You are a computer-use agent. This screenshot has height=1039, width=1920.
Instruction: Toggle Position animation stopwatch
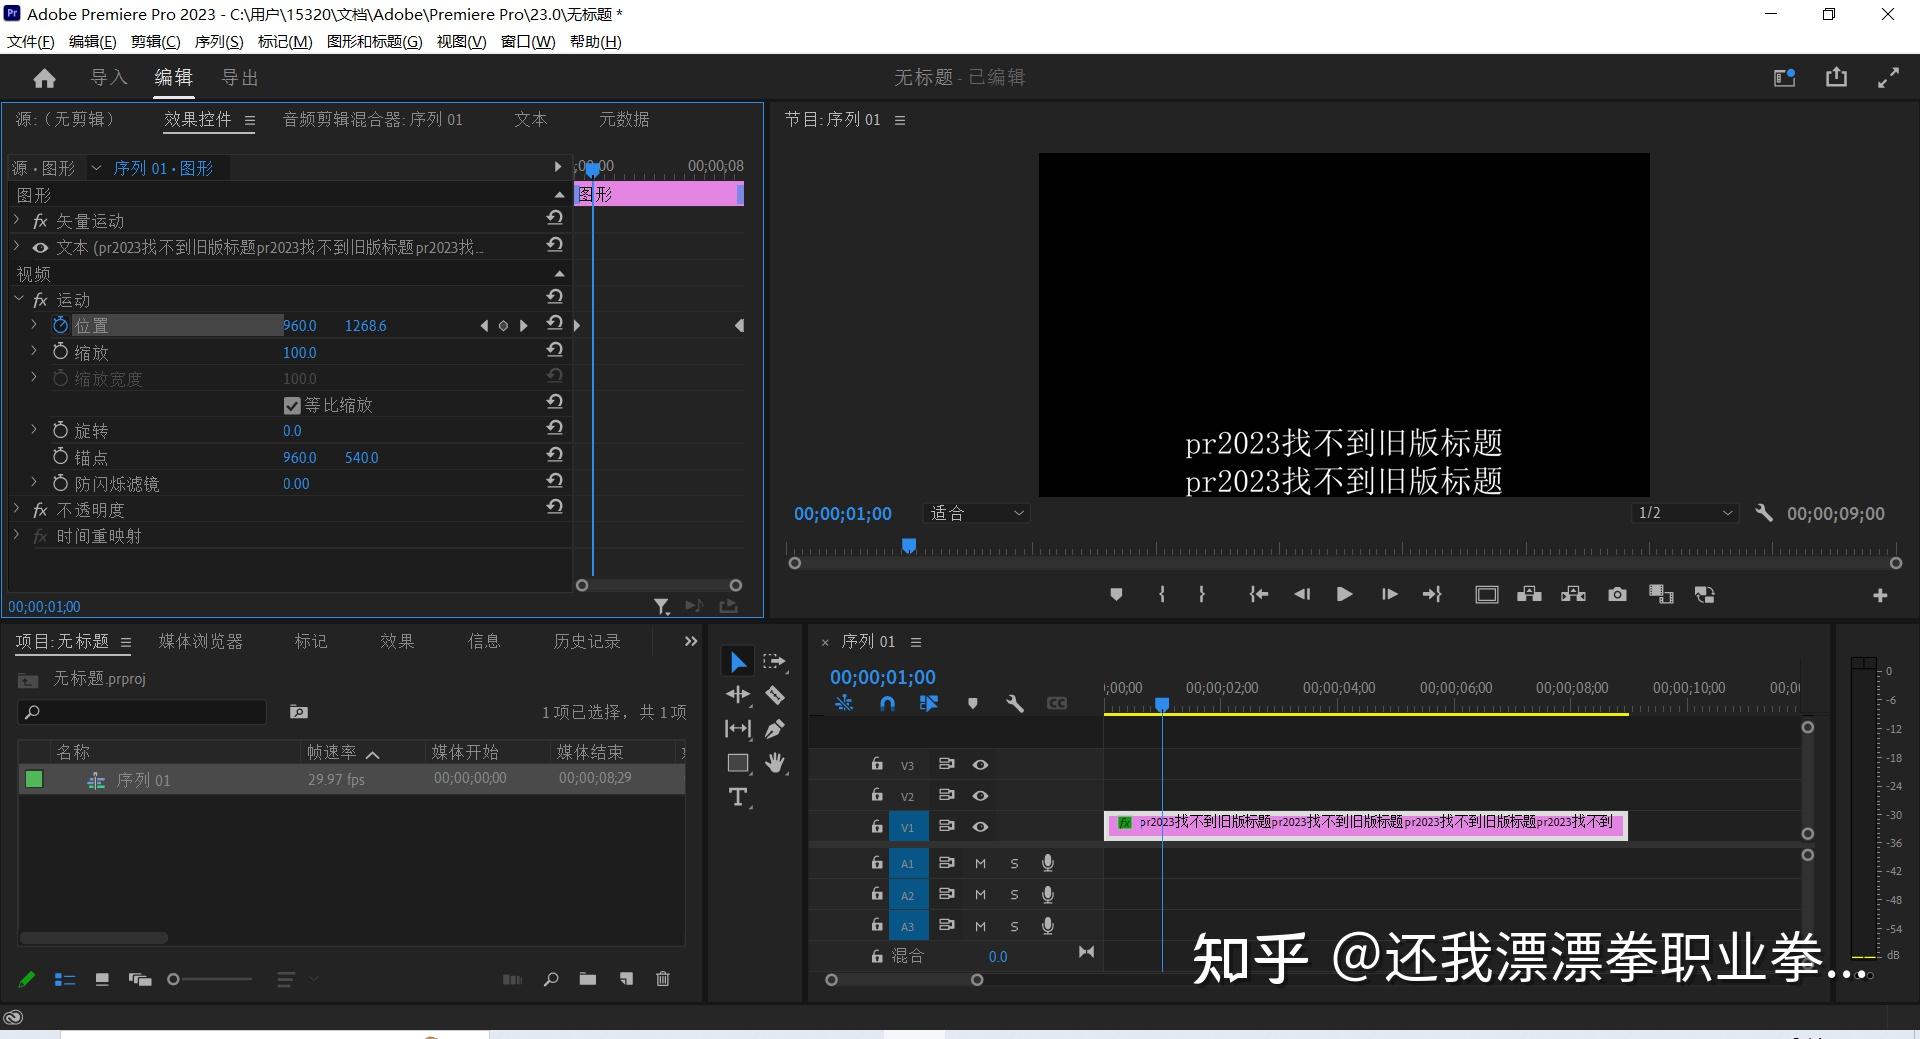click(60, 325)
